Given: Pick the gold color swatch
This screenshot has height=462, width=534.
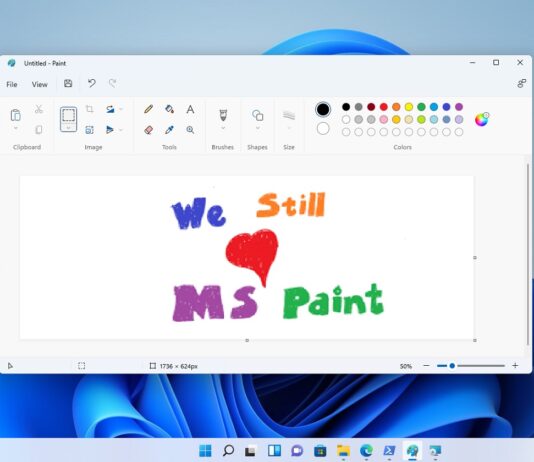Looking at the screenshot, I should tap(396, 120).
